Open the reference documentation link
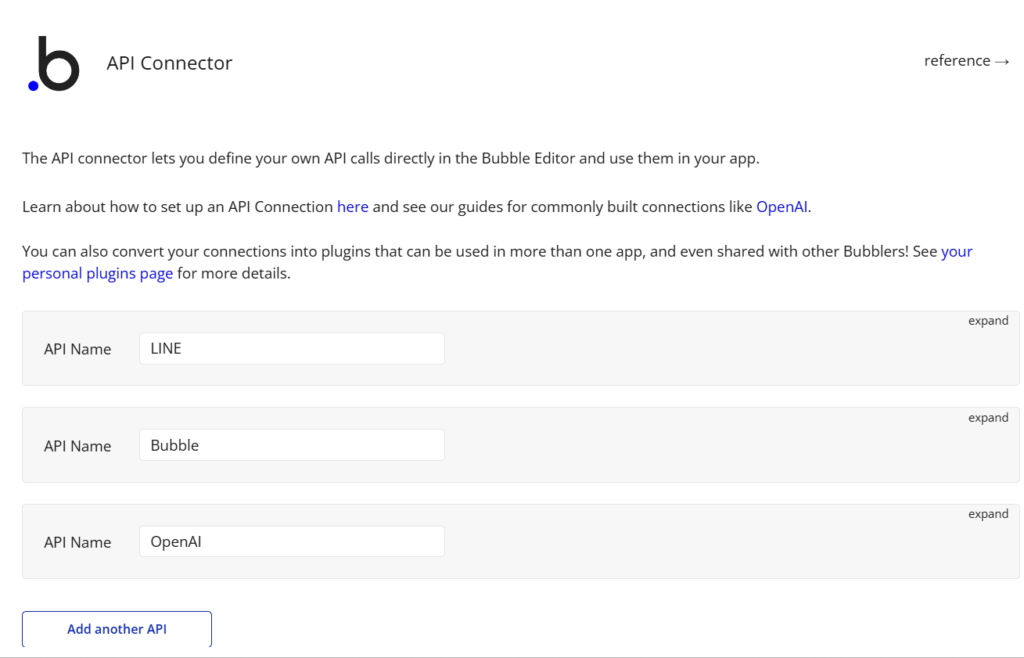Image resolution: width=1024 pixels, height=658 pixels. point(966,61)
